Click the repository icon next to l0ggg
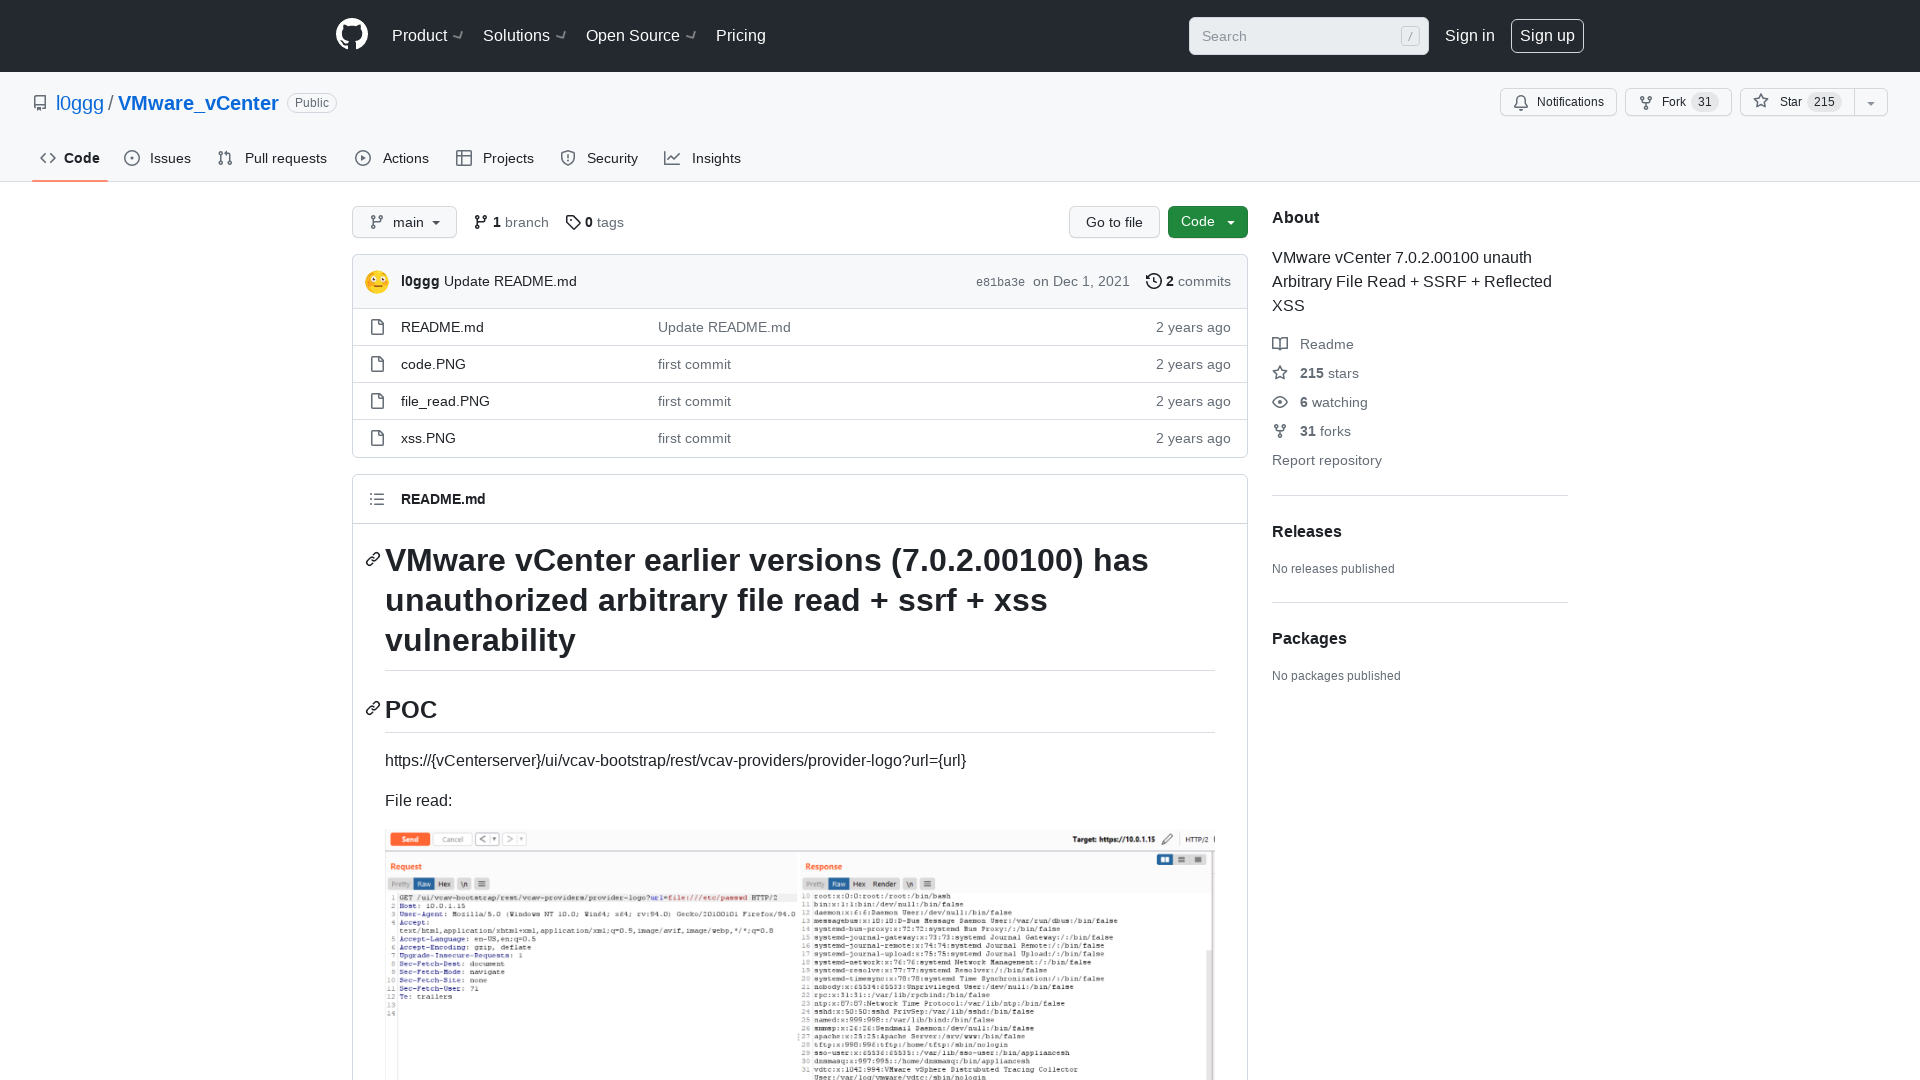The height and width of the screenshot is (1080, 1920). (x=40, y=103)
